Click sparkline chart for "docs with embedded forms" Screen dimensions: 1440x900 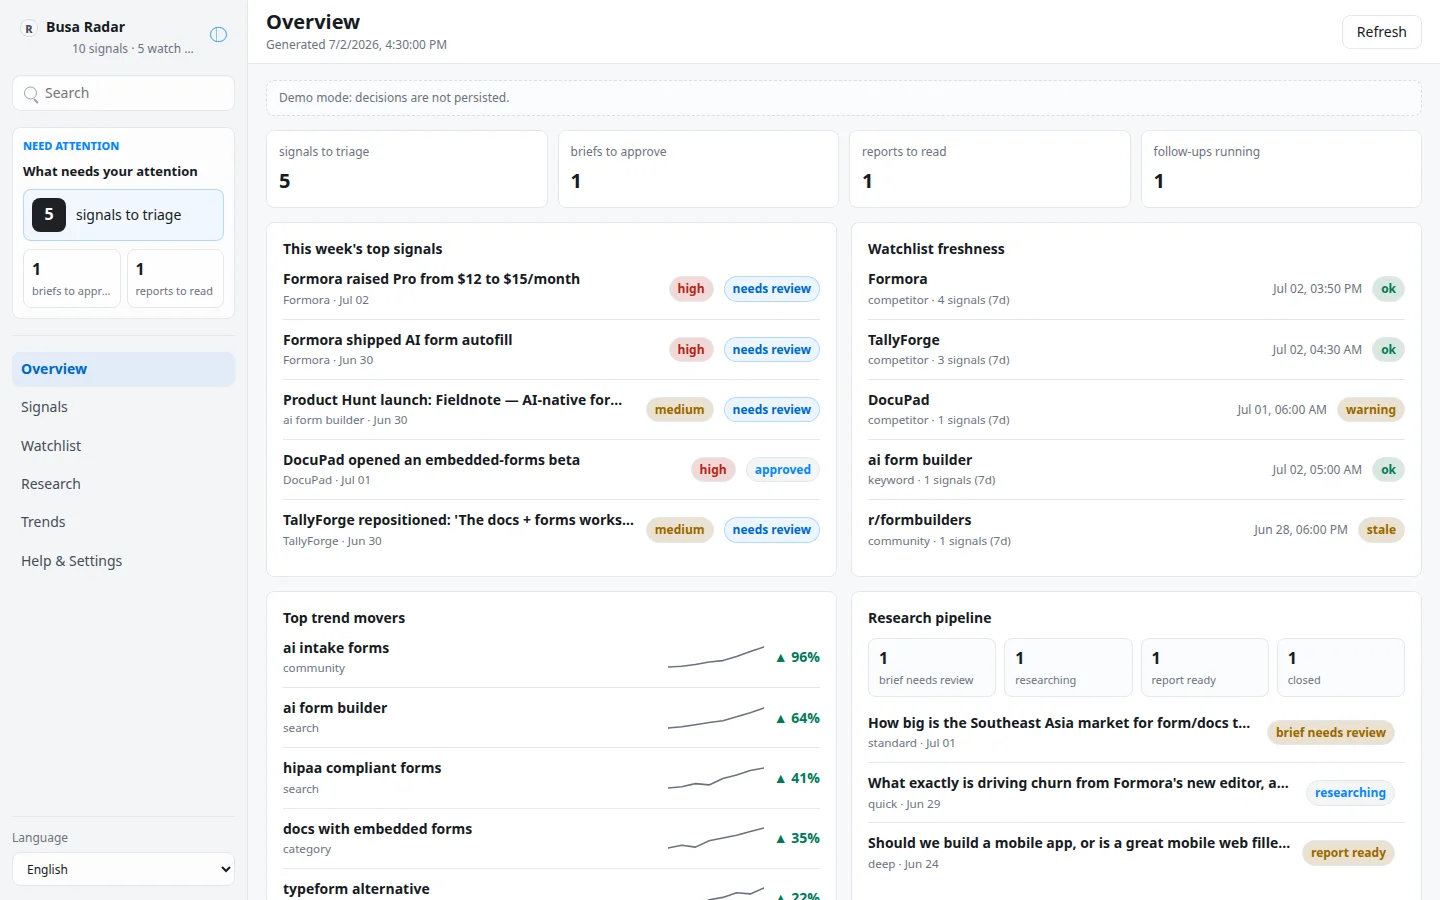[716, 838]
